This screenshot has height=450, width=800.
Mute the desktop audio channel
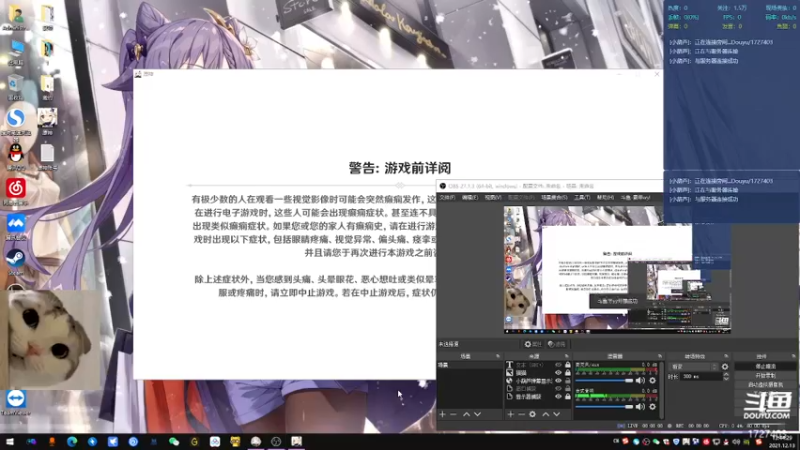point(640,406)
